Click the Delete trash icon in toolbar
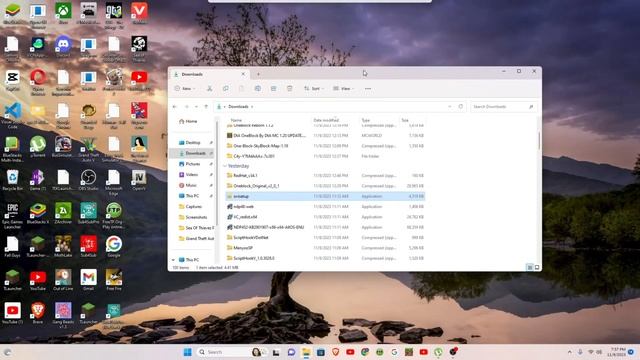Image resolution: width=640 pixels, height=360 pixels. 289,89
